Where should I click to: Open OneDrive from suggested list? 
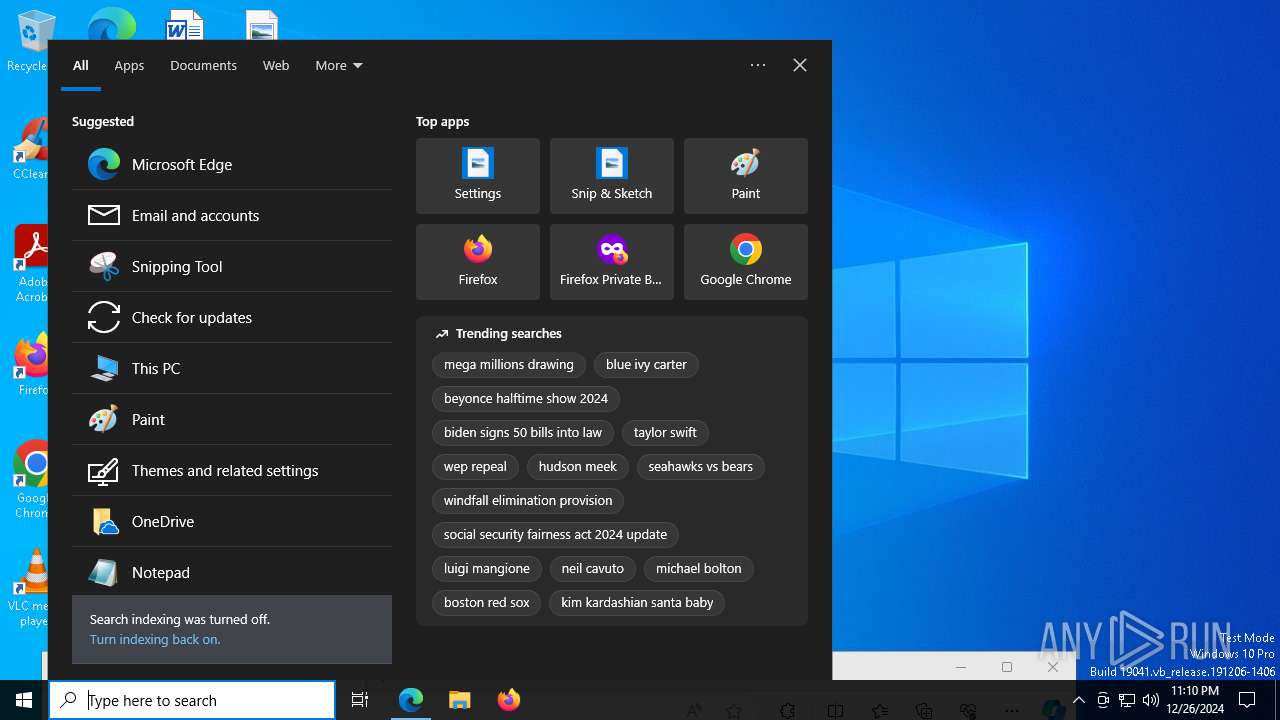coord(232,522)
